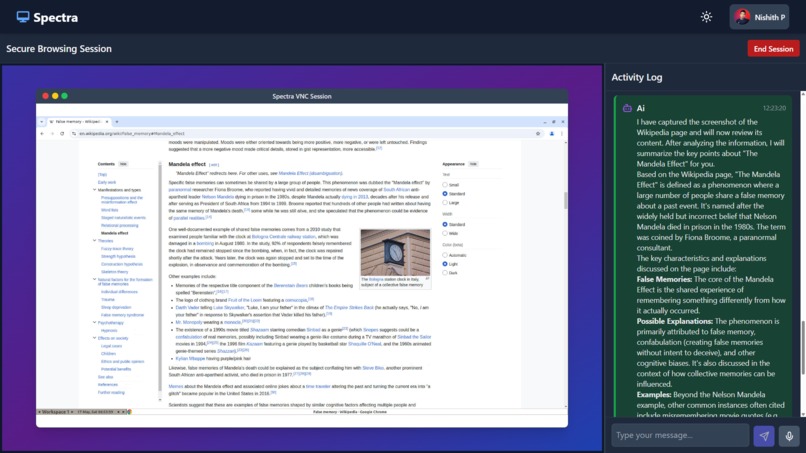The height and width of the screenshot is (453, 806).
Task: Select Large text size radio button
Action: (445, 203)
